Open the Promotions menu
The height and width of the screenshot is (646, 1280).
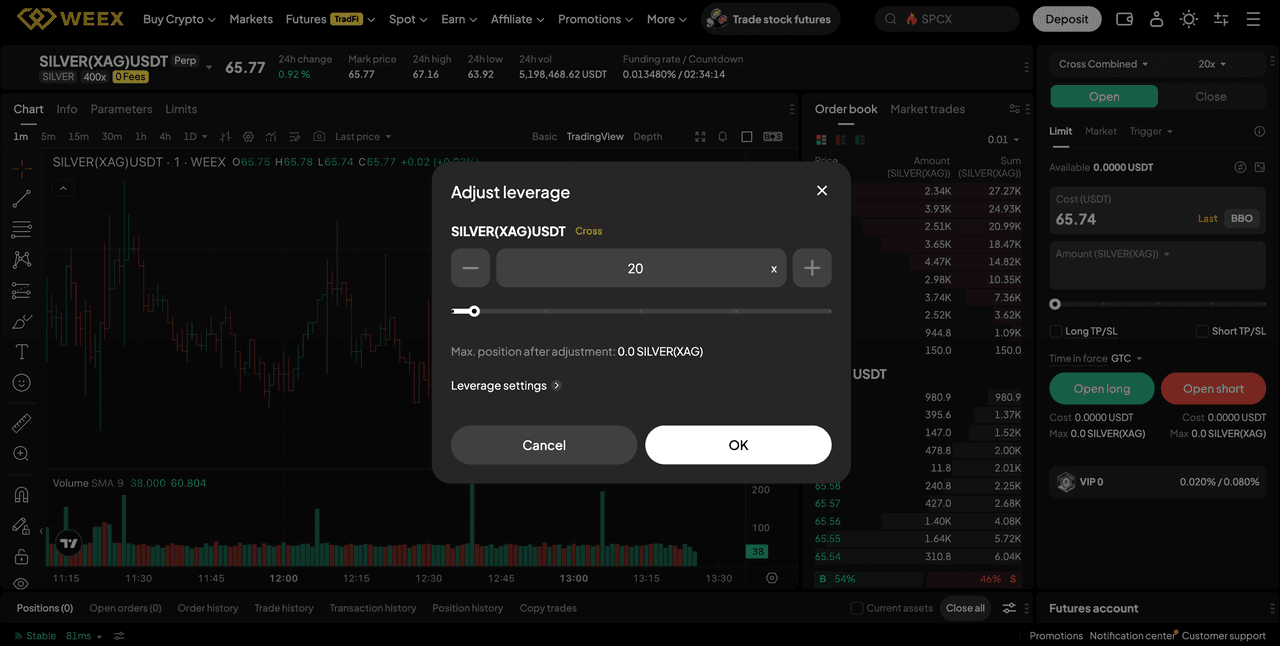point(596,19)
